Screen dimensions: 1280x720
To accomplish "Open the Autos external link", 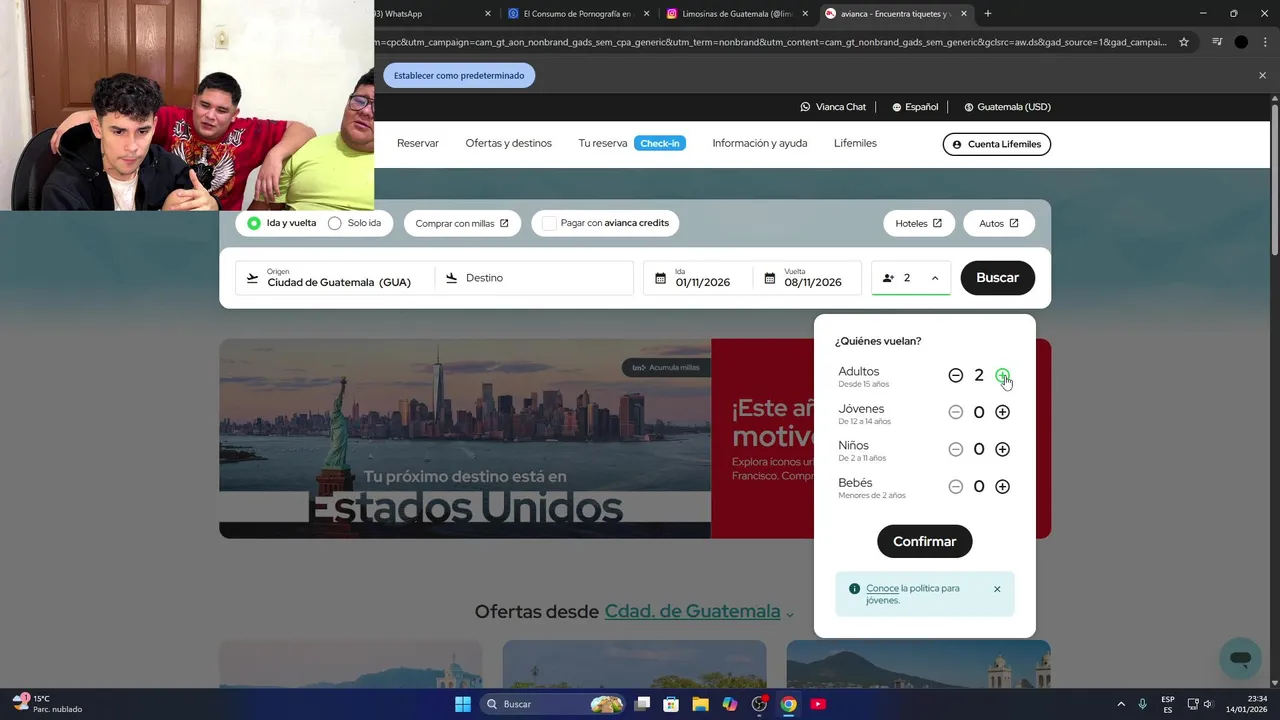I will point(999,223).
